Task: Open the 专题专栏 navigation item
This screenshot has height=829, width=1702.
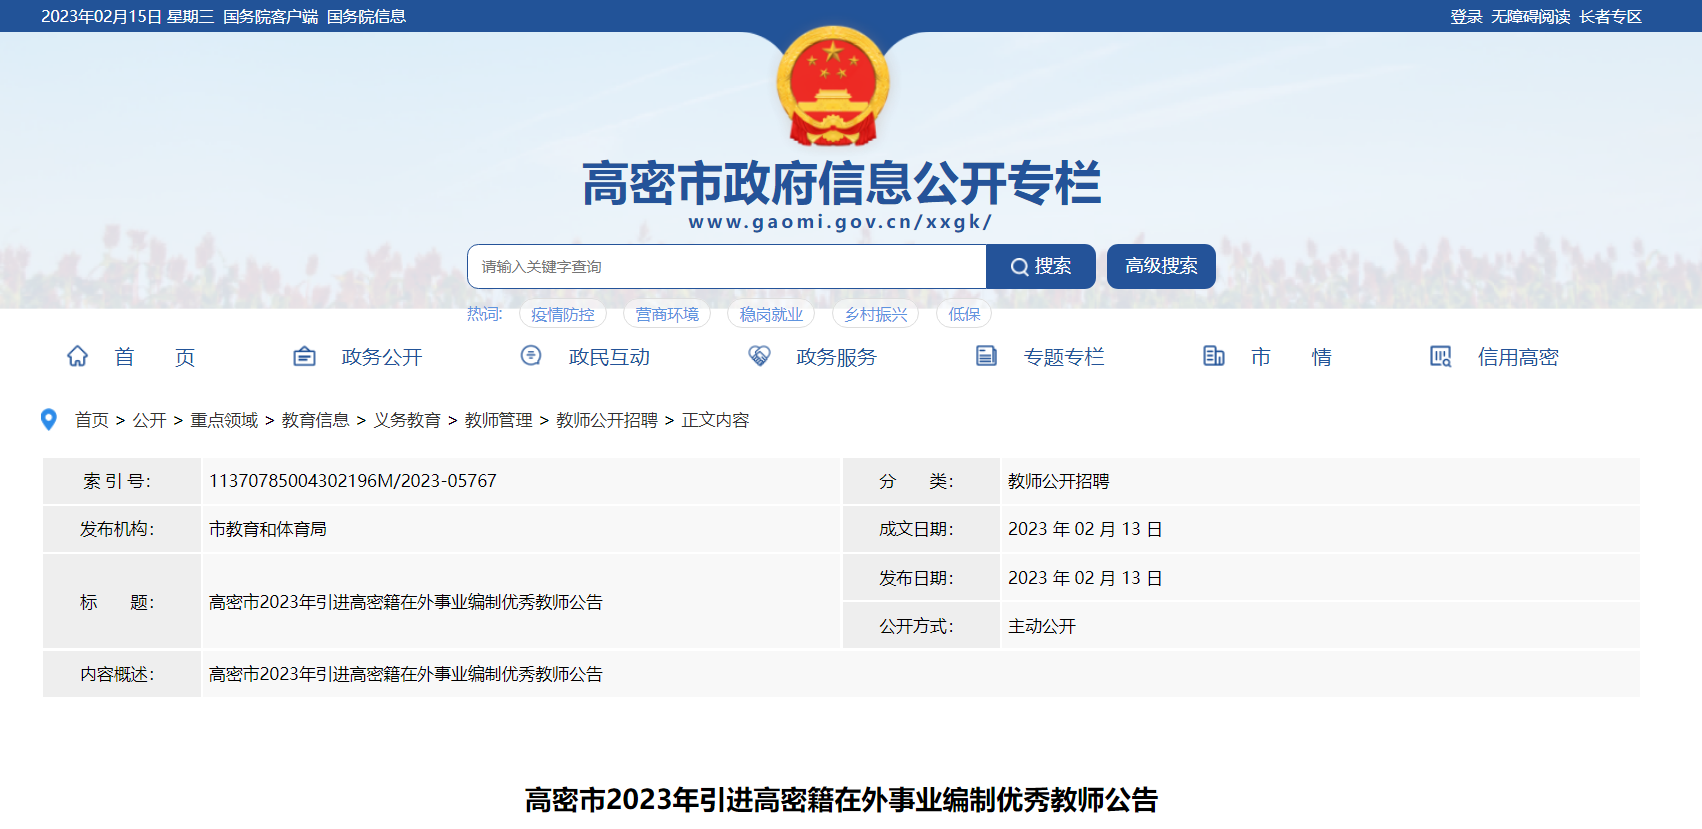Action: [1064, 357]
